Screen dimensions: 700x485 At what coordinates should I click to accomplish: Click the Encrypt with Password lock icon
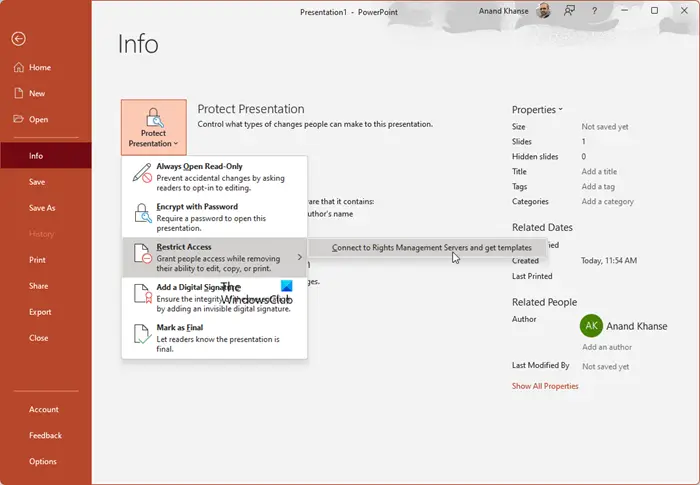coord(142,213)
